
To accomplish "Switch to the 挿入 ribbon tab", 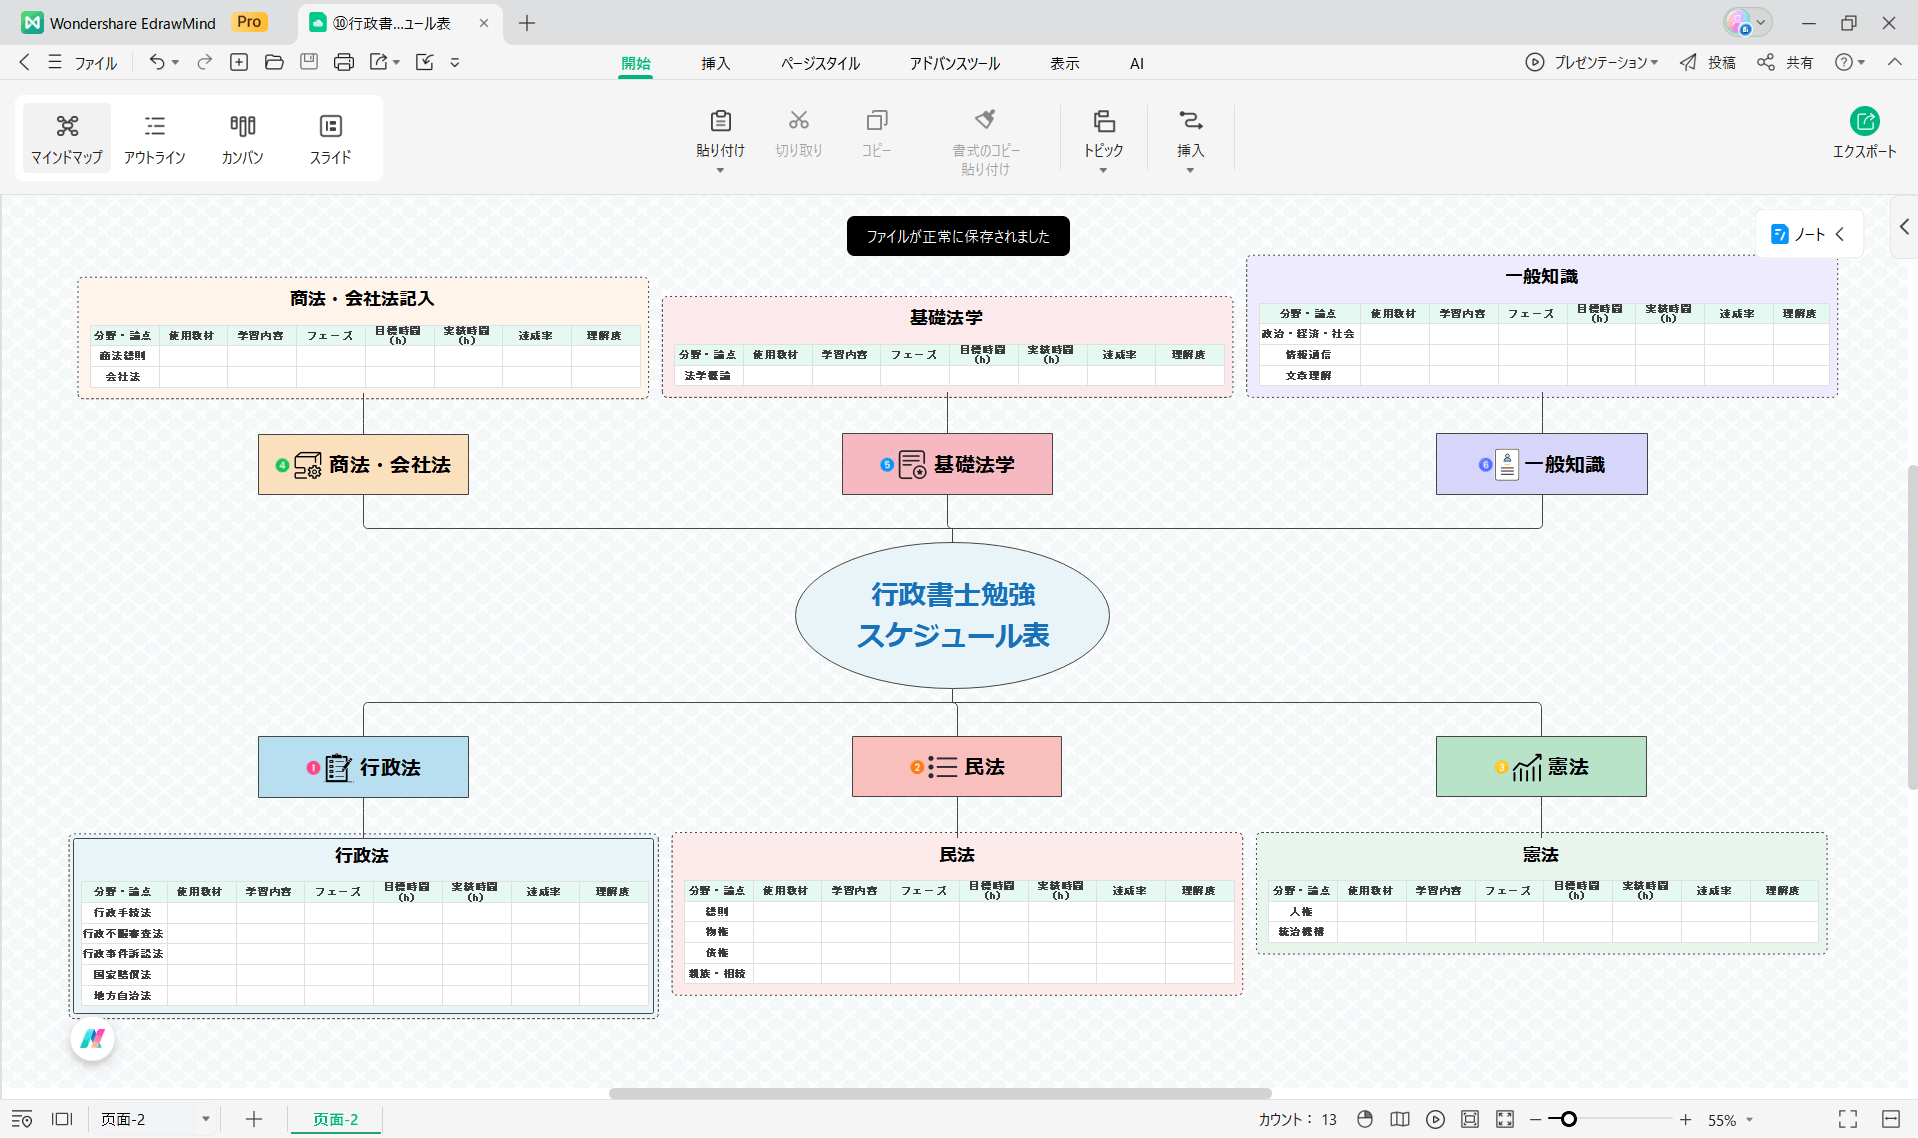I will tap(715, 63).
